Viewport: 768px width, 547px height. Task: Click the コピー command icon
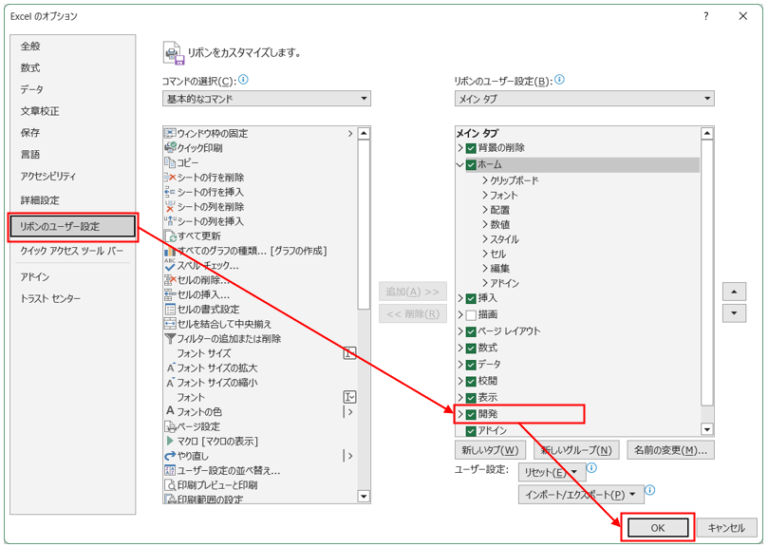(170, 162)
